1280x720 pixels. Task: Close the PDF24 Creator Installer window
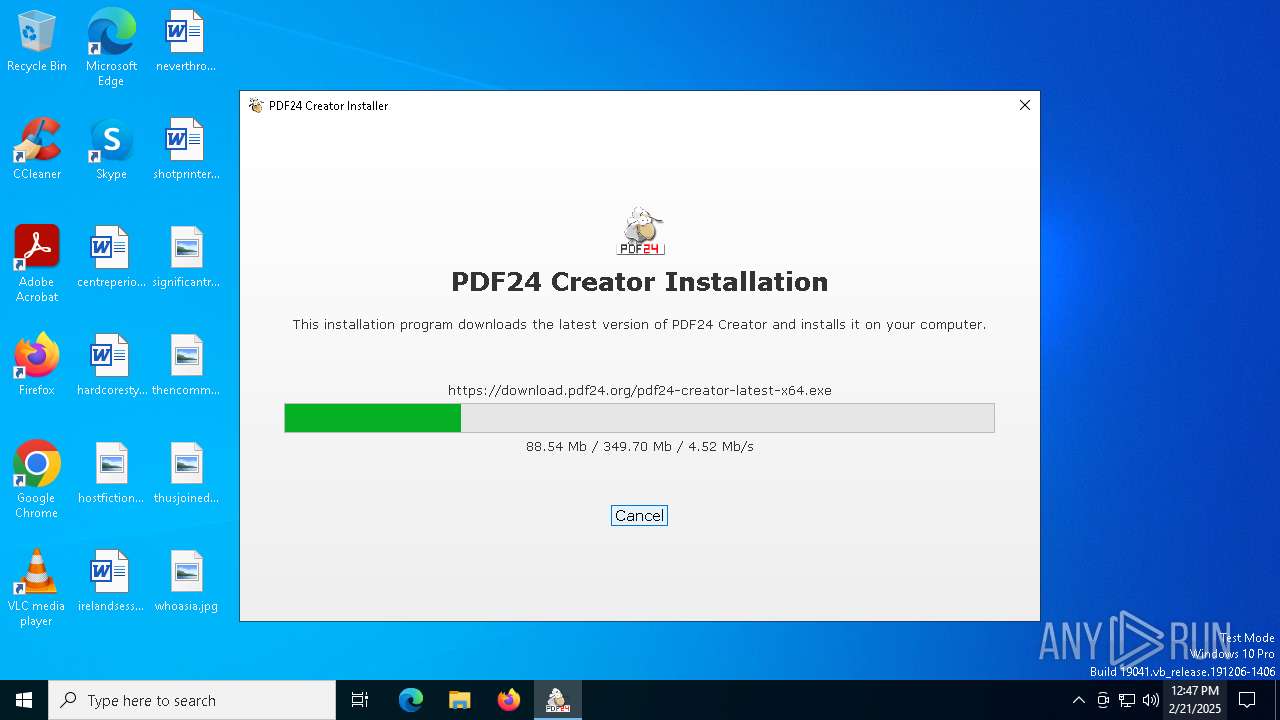(x=1024, y=105)
